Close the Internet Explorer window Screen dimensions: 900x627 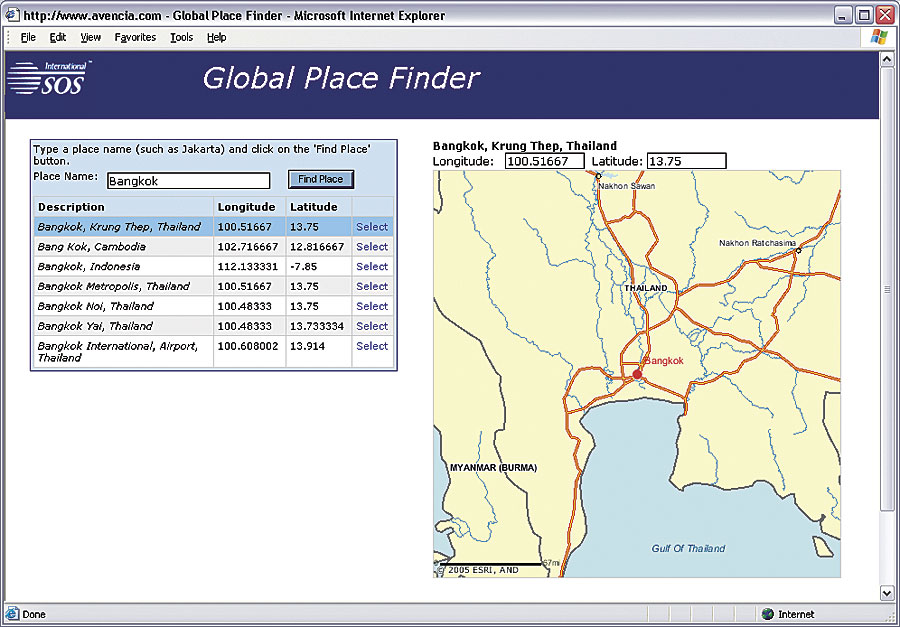click(x=883, y=16)
